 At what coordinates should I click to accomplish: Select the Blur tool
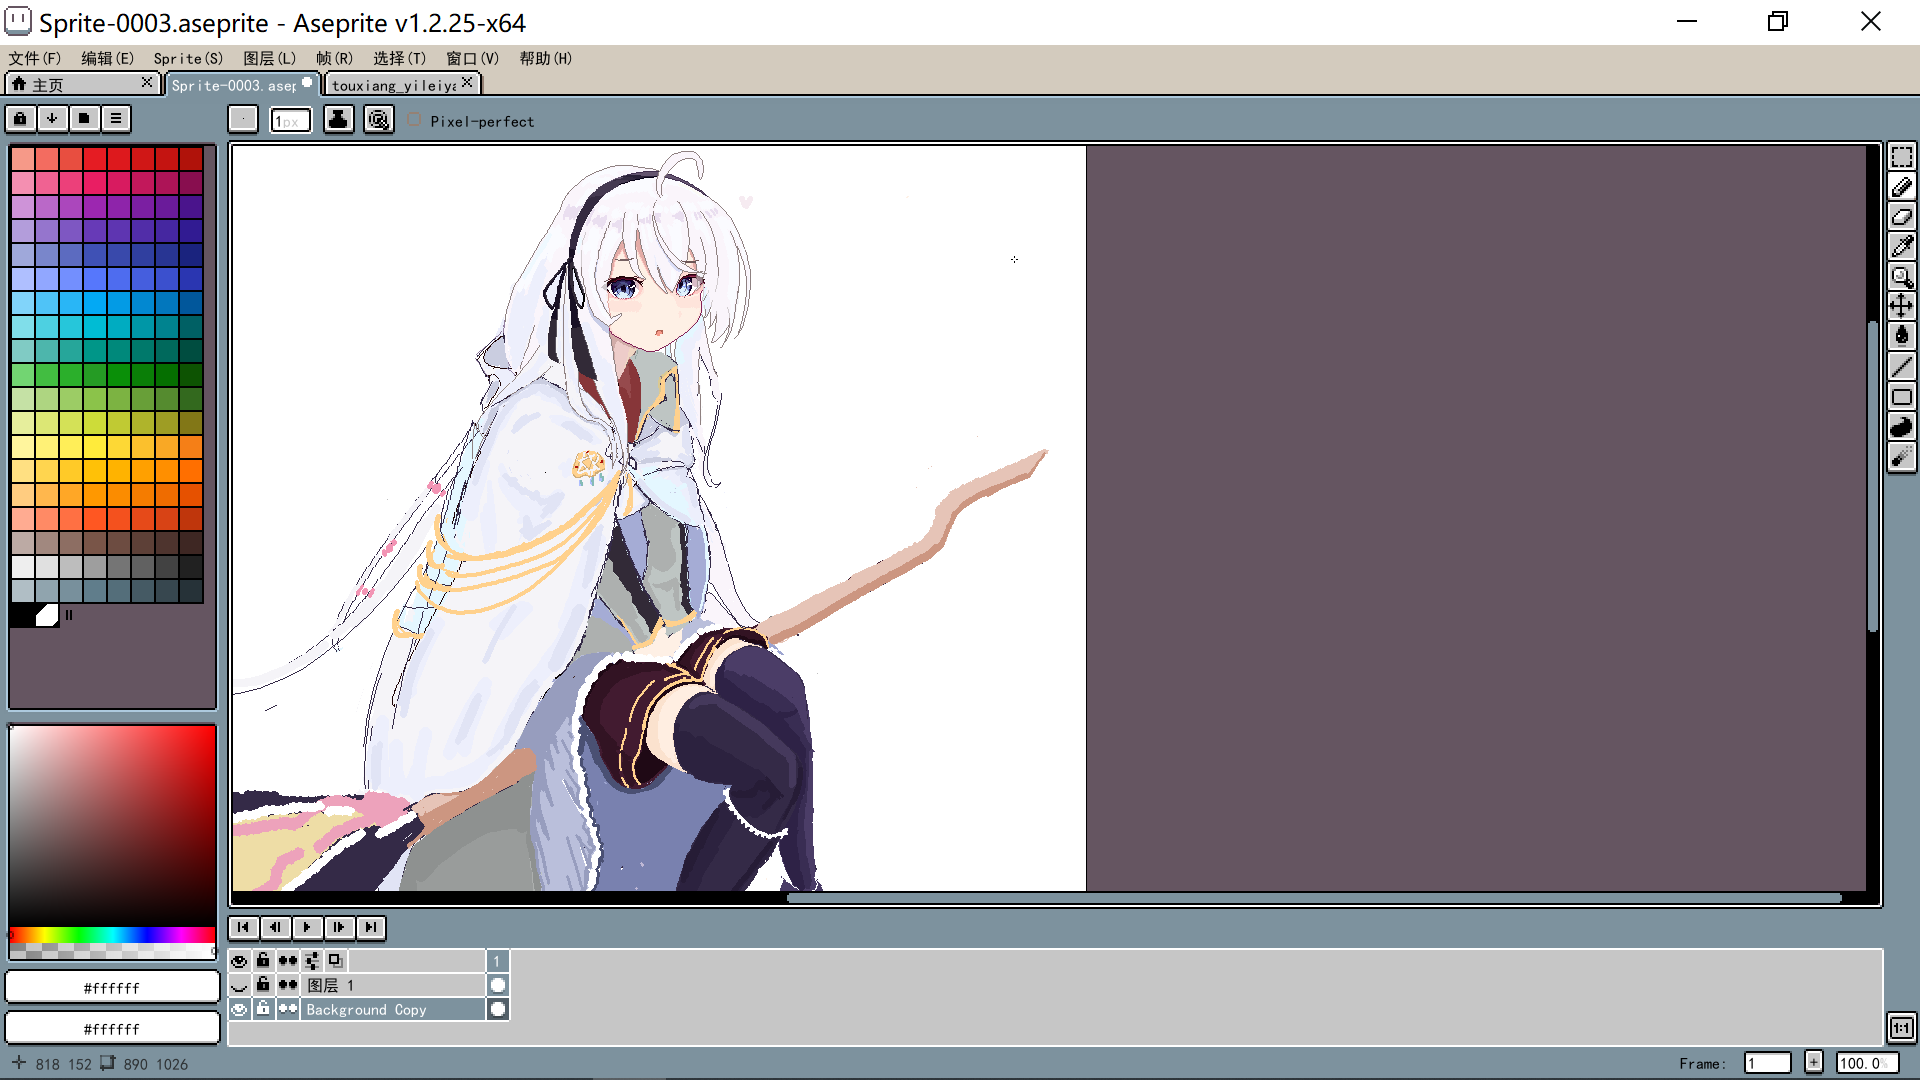[x=1901, y=457]
